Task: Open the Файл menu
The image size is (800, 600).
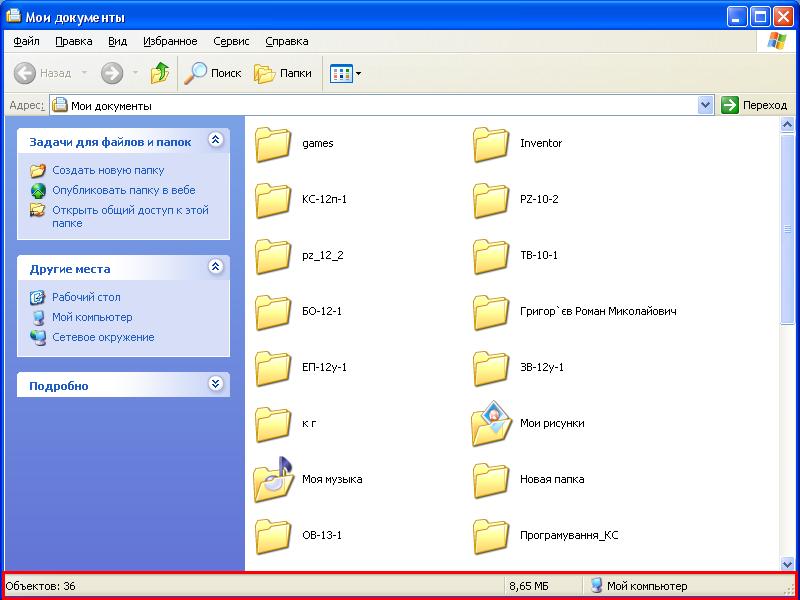Action: 27,41
